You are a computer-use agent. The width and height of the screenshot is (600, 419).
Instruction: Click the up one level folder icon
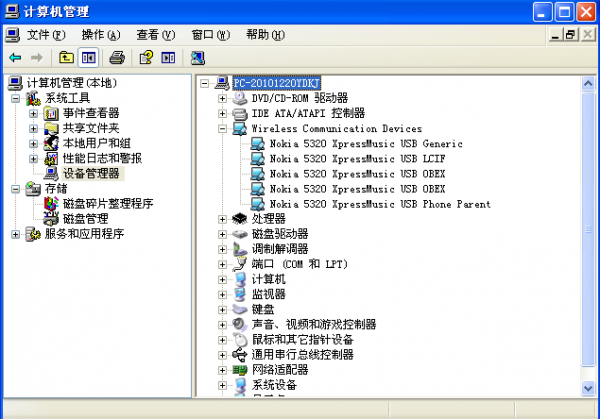click(x=67, y=57)
